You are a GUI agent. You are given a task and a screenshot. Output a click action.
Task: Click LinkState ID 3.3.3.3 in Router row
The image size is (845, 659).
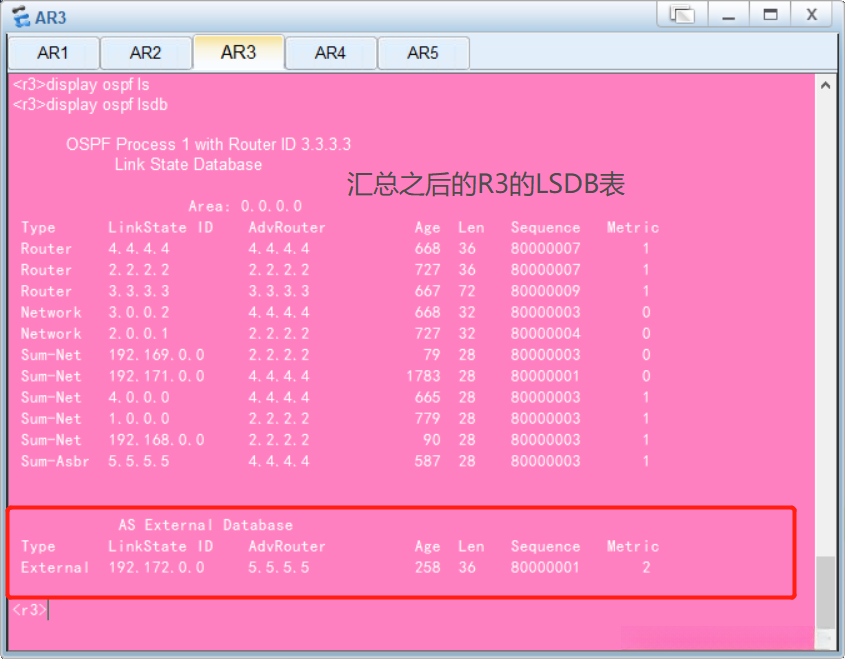pos(139,291)
